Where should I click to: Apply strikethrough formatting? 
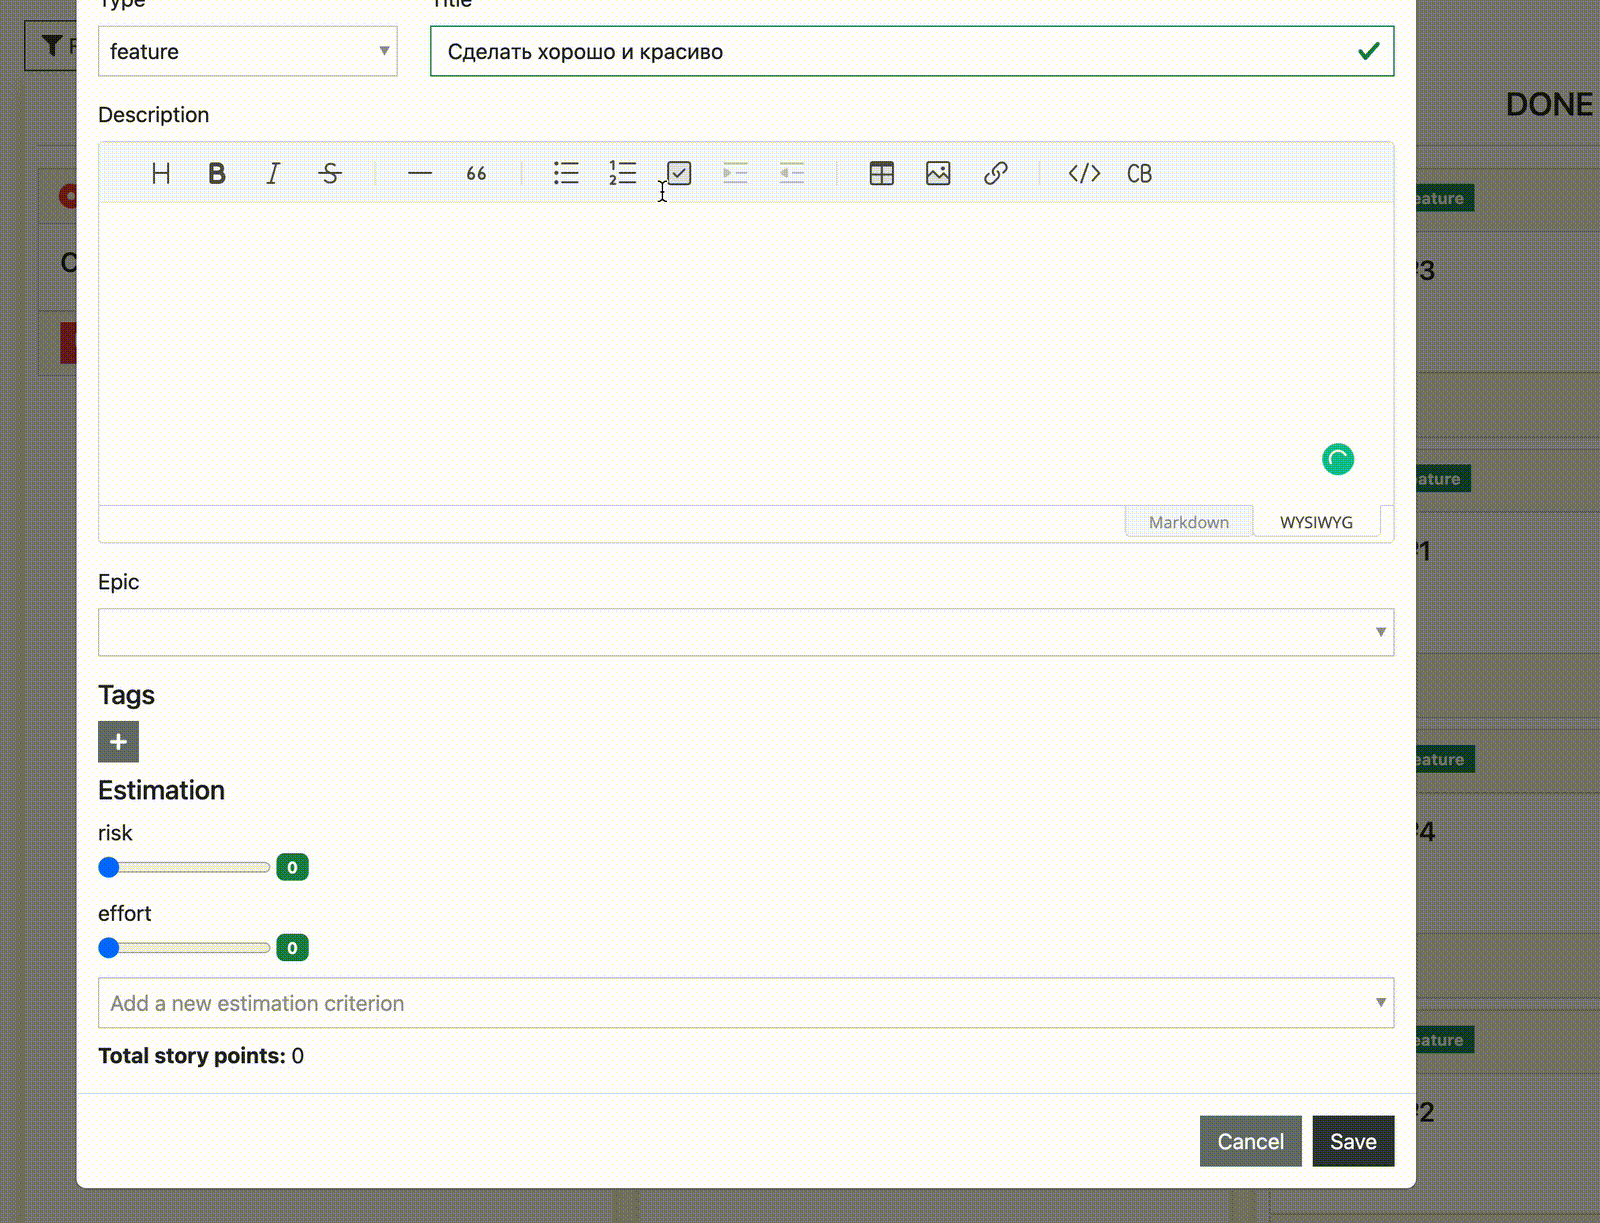tap(330, 174)
